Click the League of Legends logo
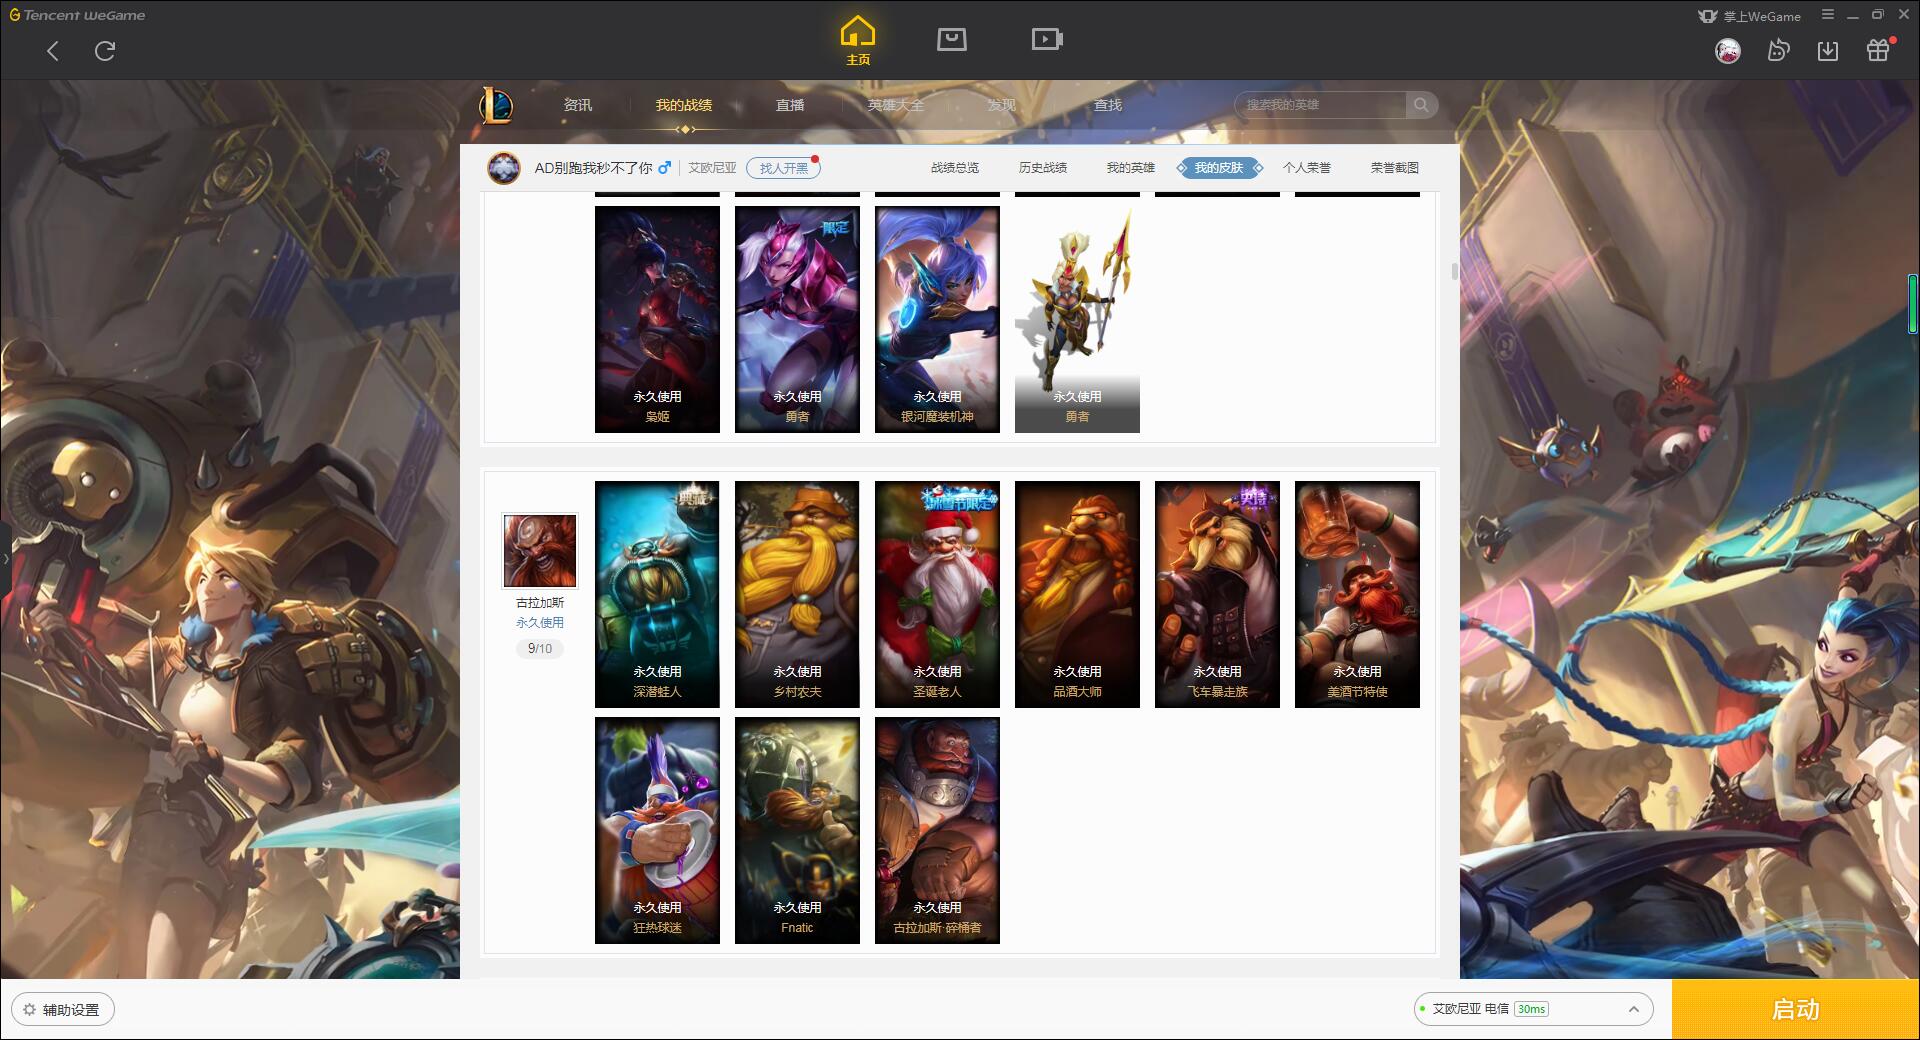 click(x=496, y=105)
